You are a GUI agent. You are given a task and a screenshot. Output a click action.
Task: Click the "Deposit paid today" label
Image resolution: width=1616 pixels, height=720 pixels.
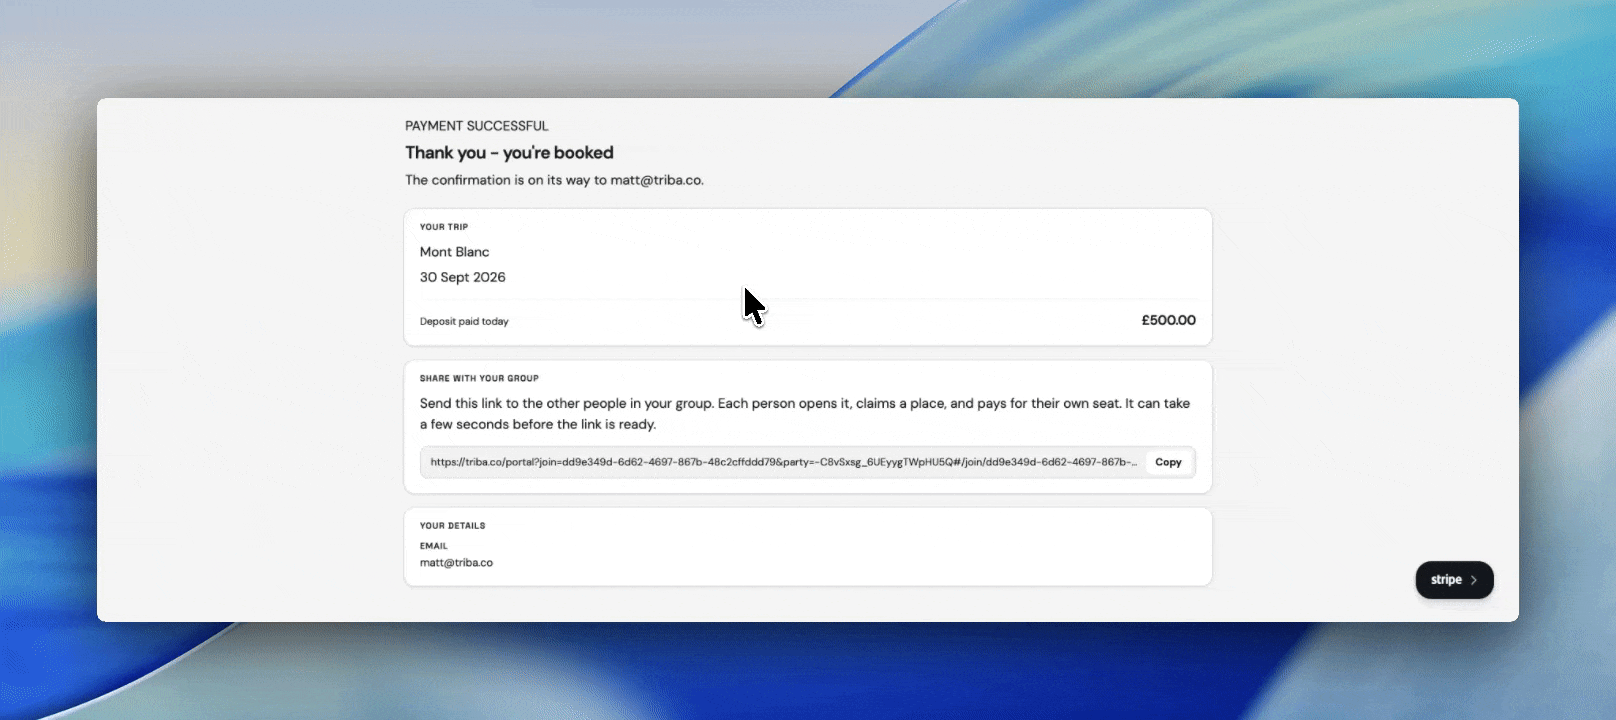pyautogui.click(x=464, y=322)
